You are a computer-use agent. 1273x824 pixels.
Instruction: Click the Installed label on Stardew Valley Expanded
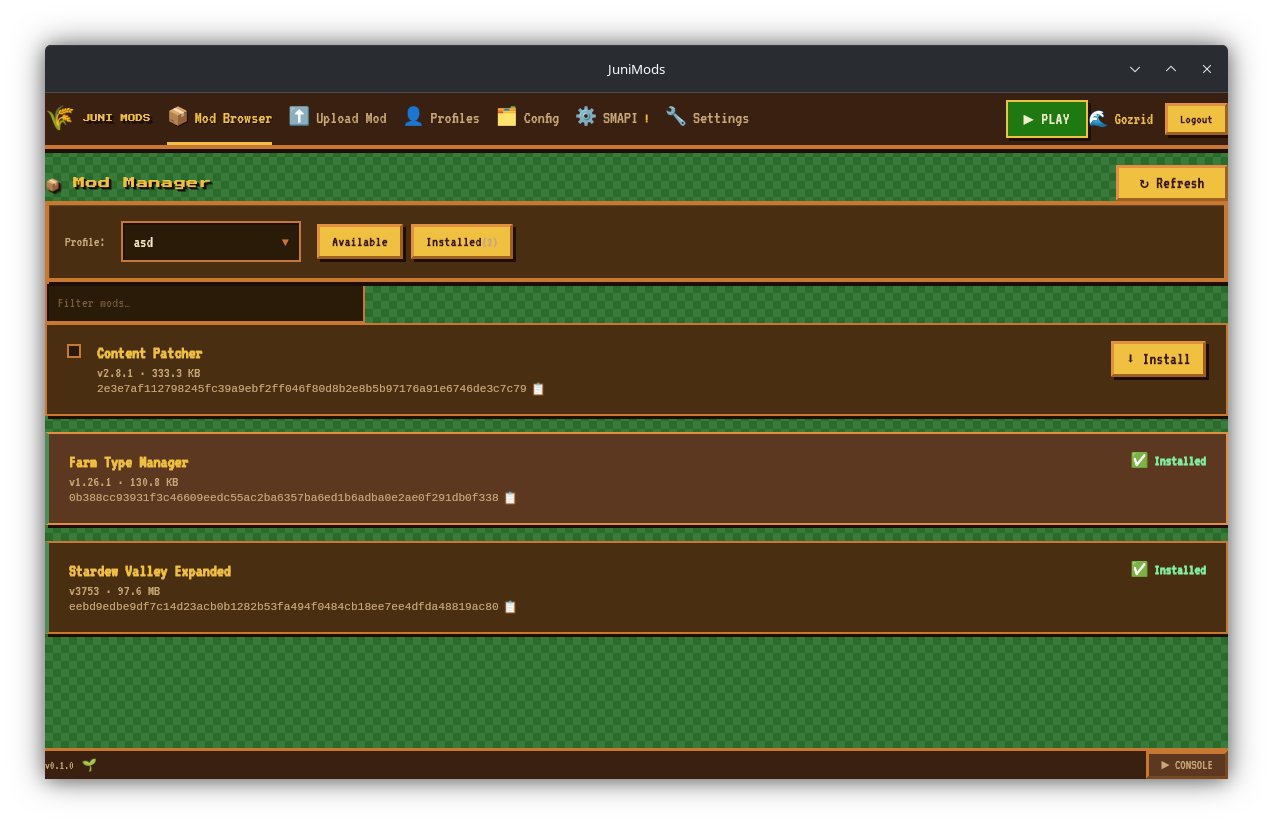pos(1180,570)
